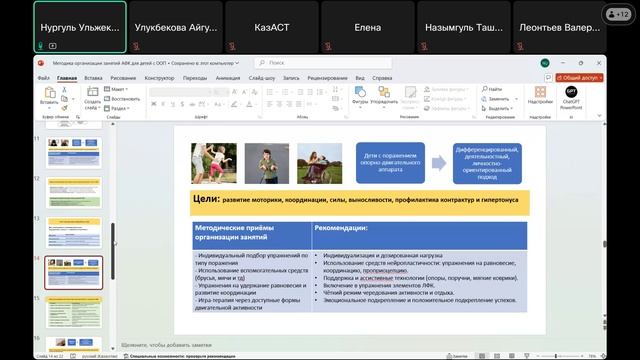Switch to the Design (Конструктор) tab
Viewport: 640px width, 360px height.
[x=159, y=78]
